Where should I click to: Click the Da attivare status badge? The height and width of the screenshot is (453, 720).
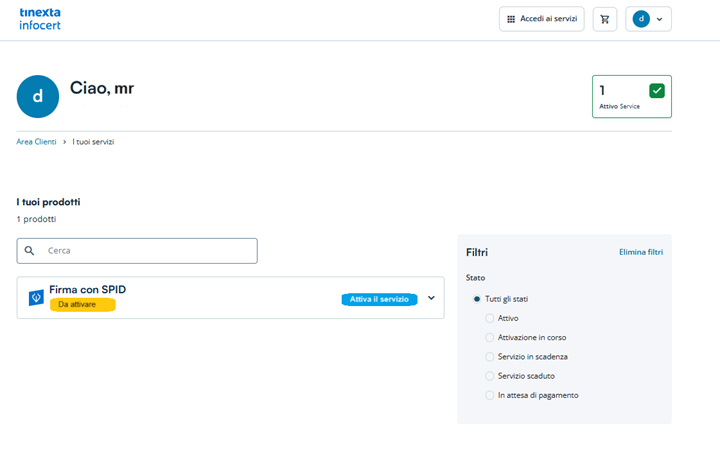click(x=82, y=304)
